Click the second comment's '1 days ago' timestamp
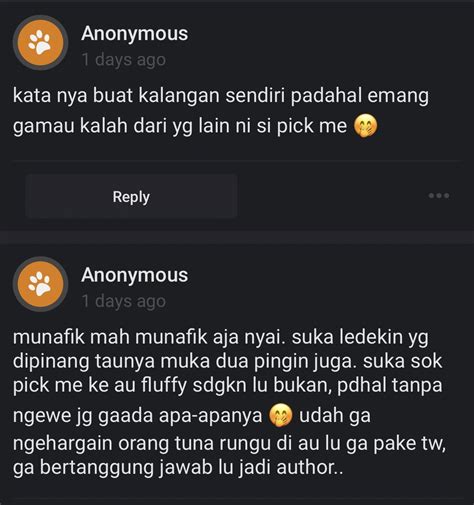This screenshot has width=474, height=505. click(x=124, y=301)
